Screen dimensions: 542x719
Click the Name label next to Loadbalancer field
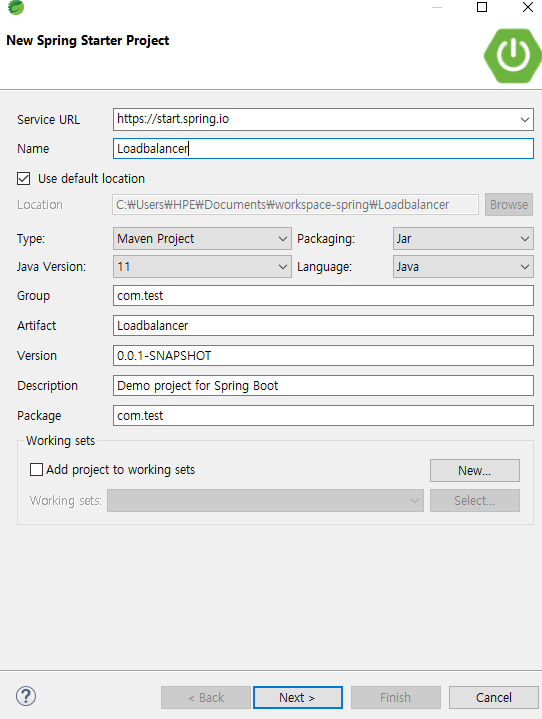[x=33, y=149]
